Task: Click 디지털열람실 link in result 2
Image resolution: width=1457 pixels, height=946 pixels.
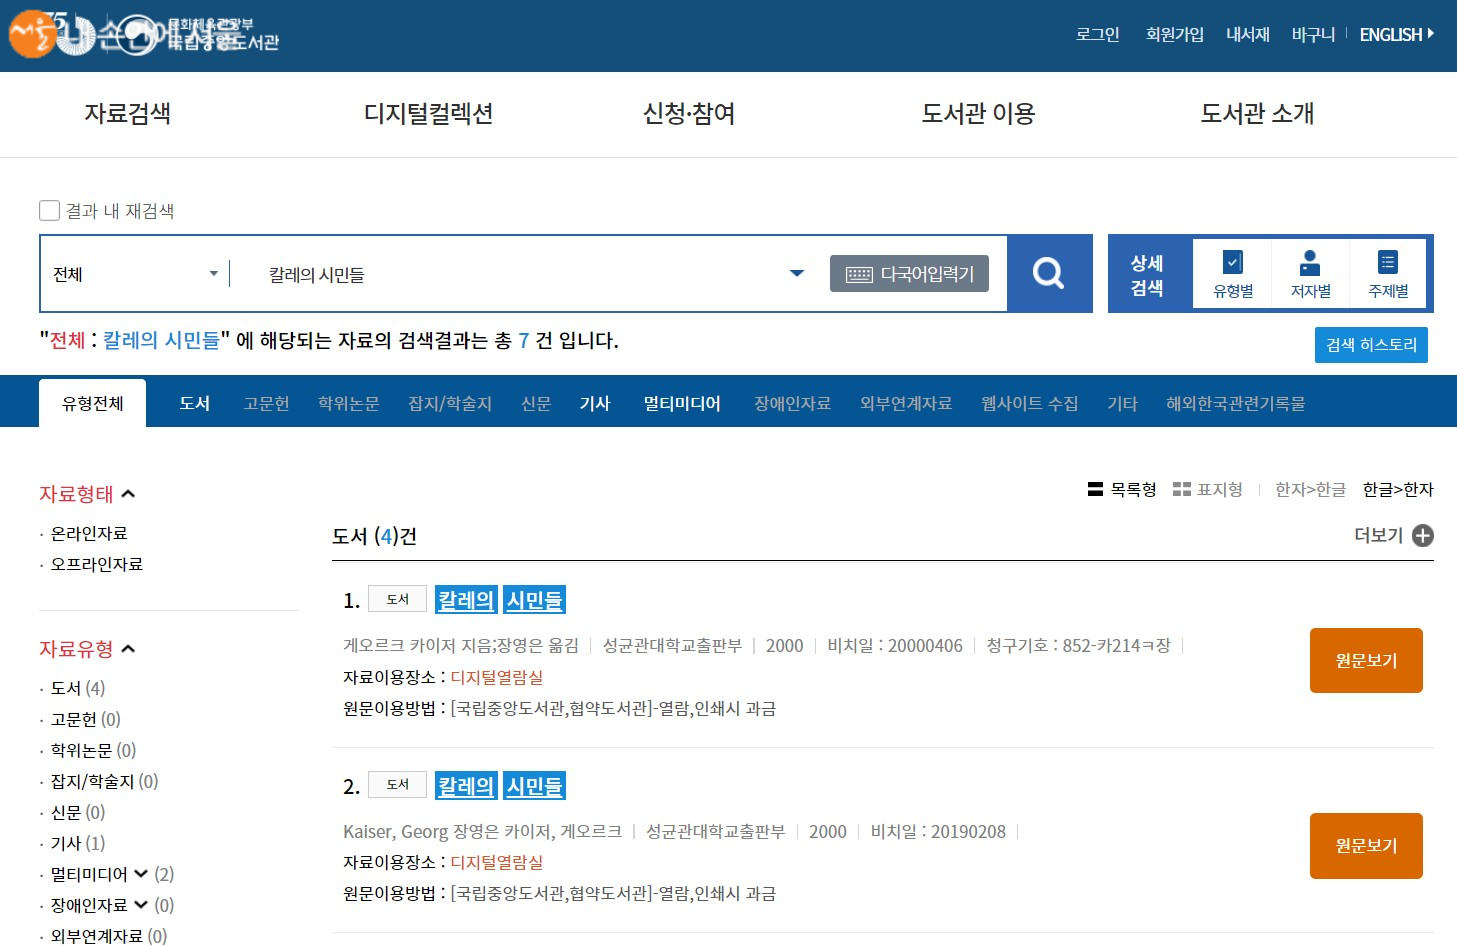Action: click(x=497, y=862)
